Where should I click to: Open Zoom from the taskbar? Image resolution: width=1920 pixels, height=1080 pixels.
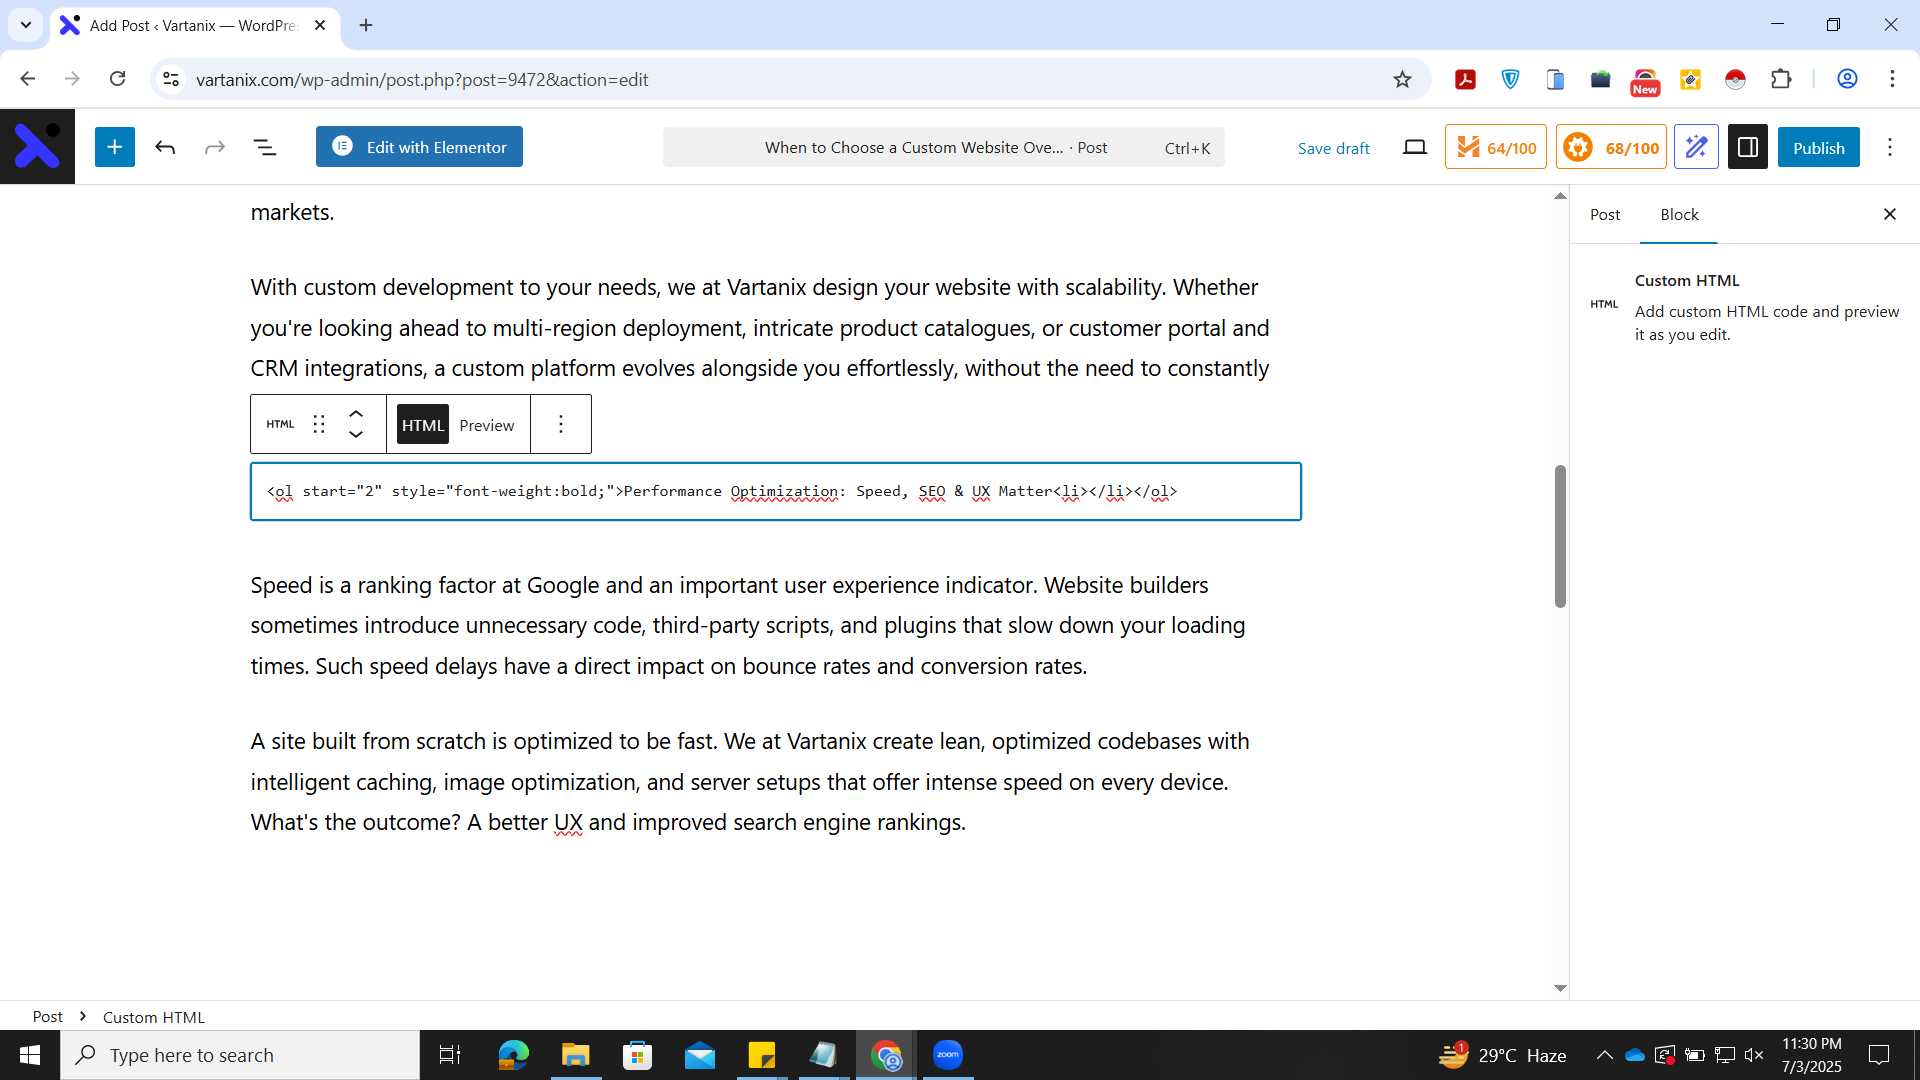947,1055
